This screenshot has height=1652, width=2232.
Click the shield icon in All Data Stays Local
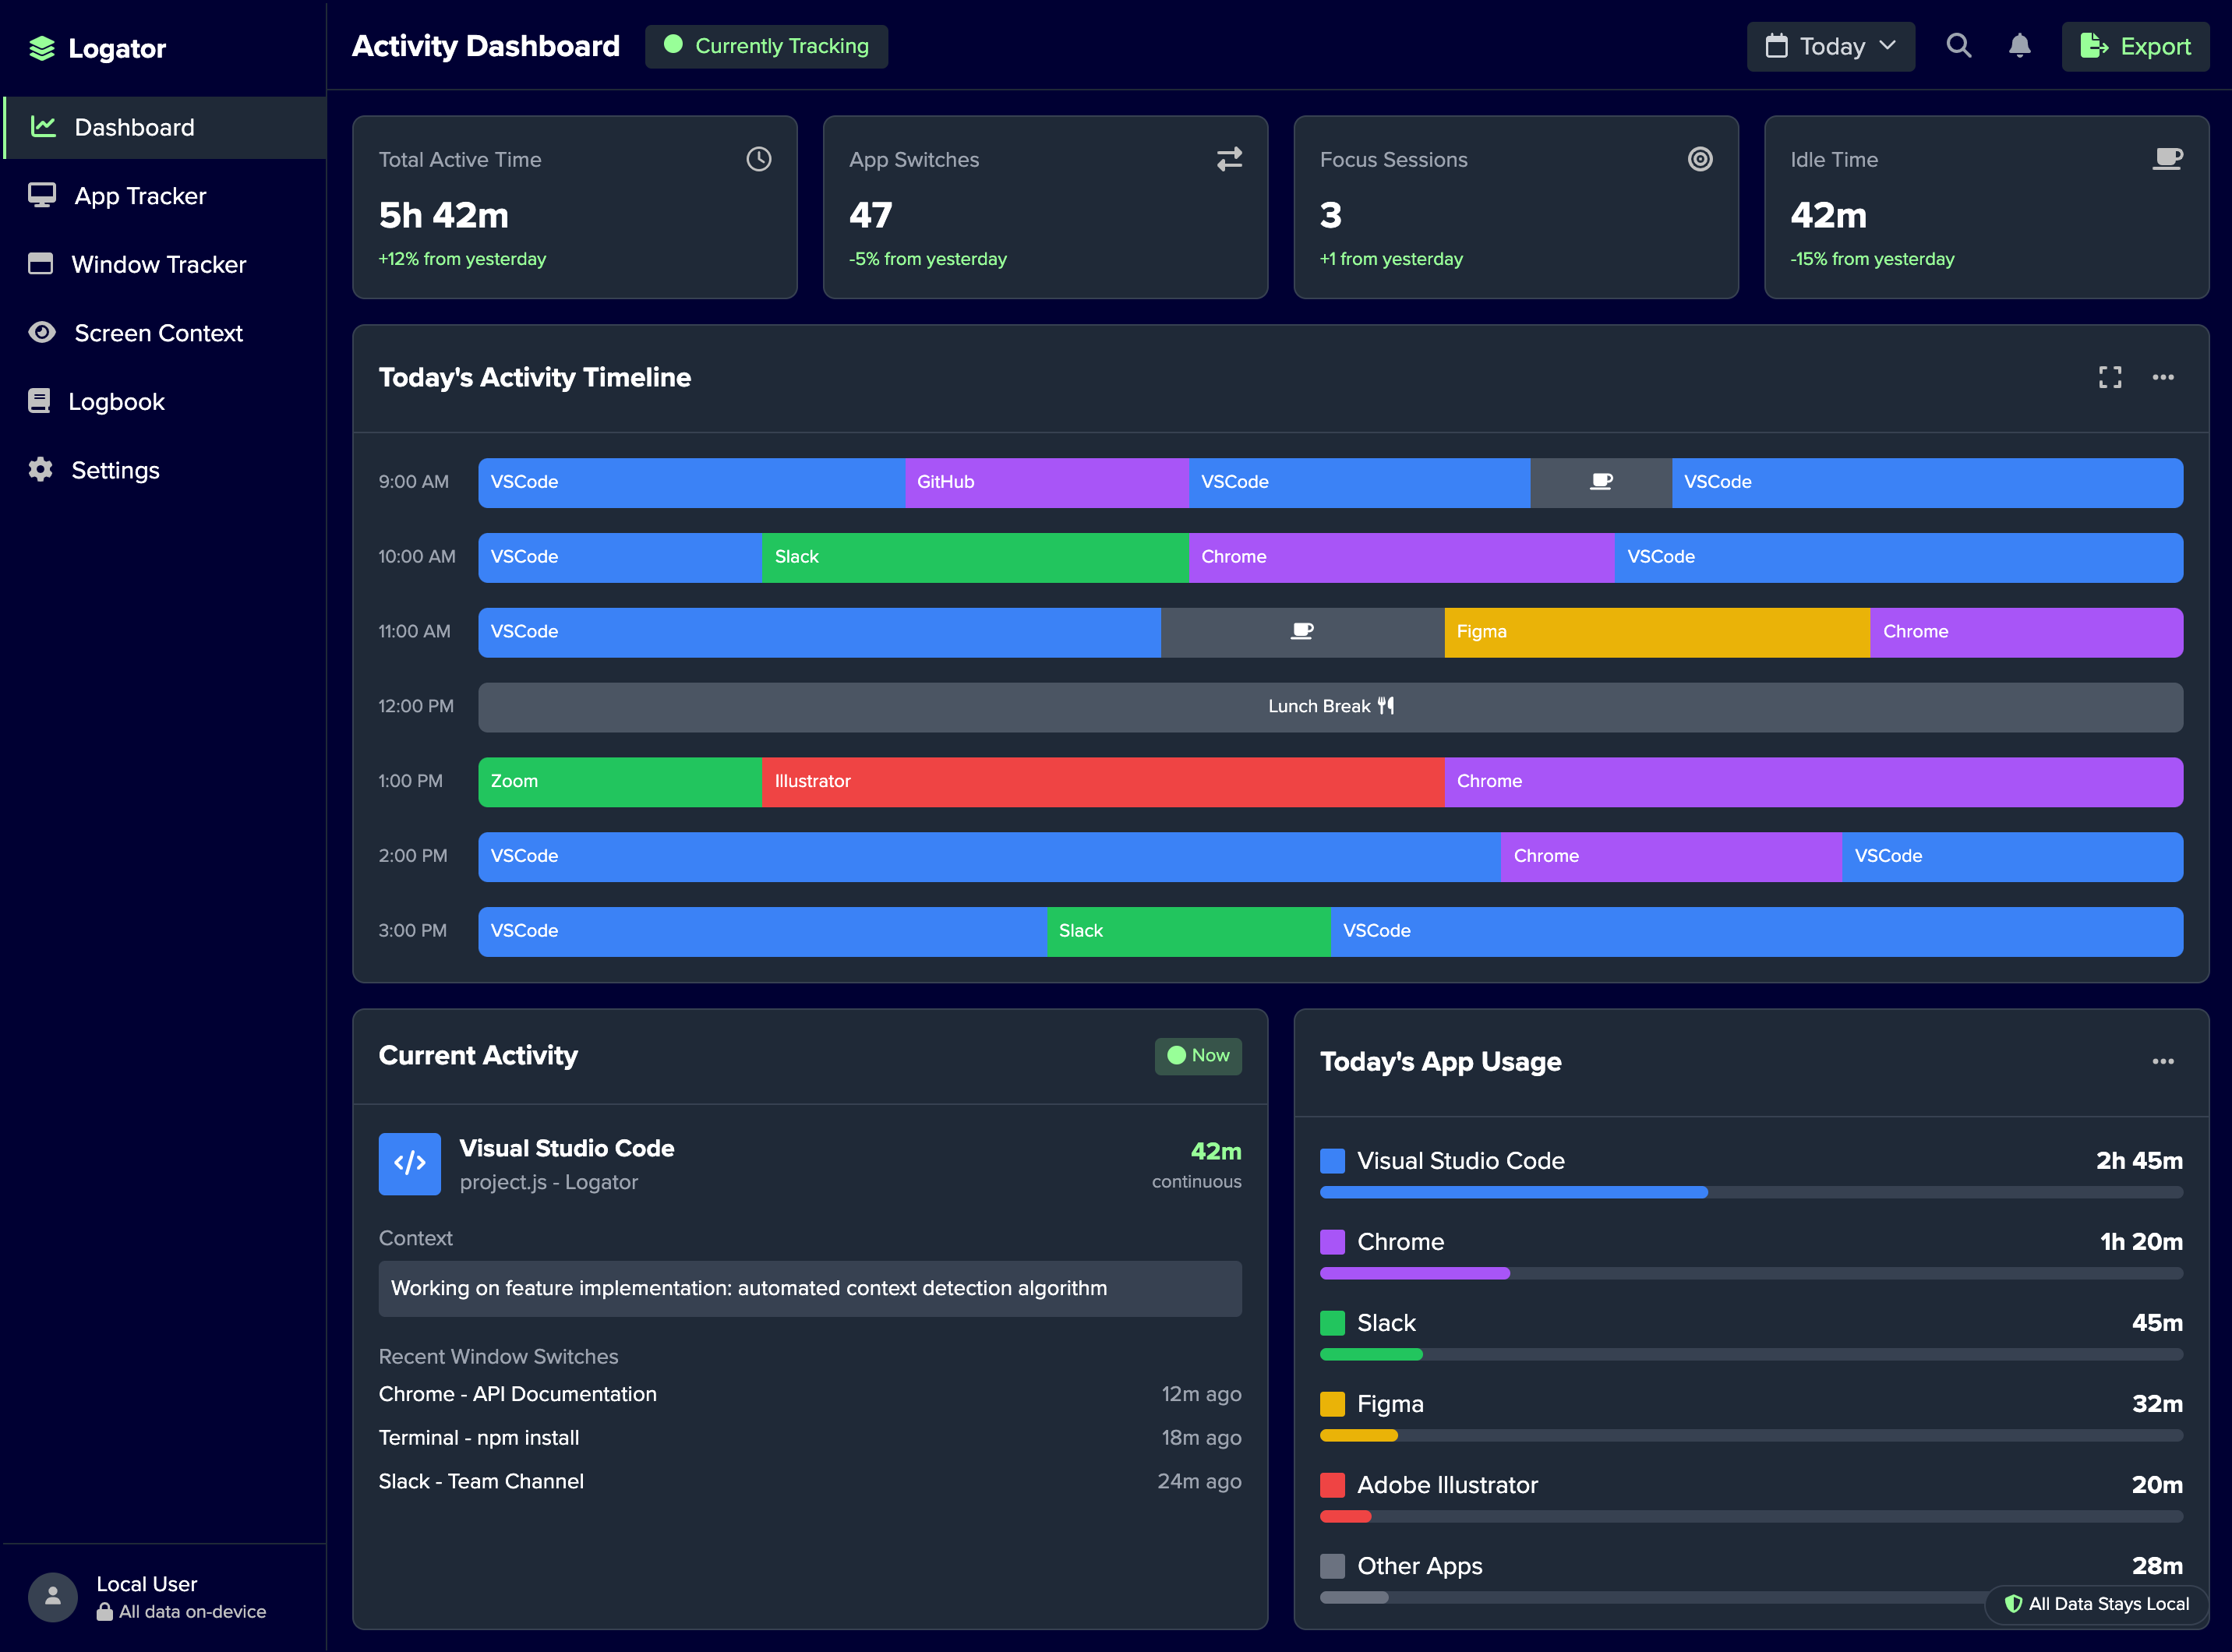pos(2013,1604)
